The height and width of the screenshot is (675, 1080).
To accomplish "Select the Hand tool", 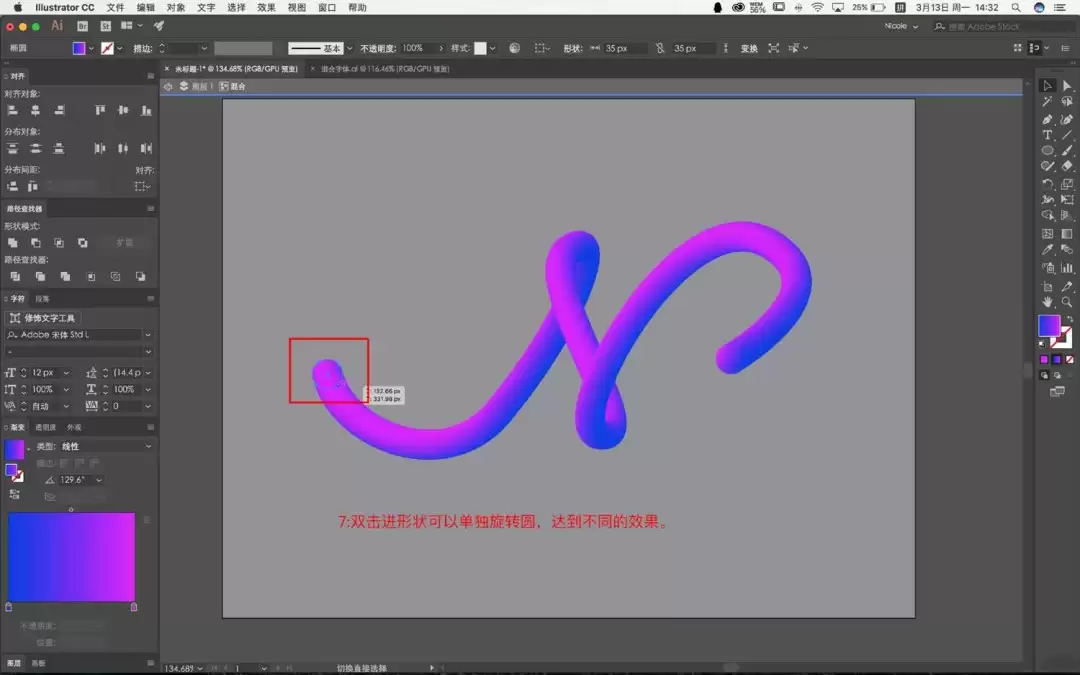I will (1047, 302).
